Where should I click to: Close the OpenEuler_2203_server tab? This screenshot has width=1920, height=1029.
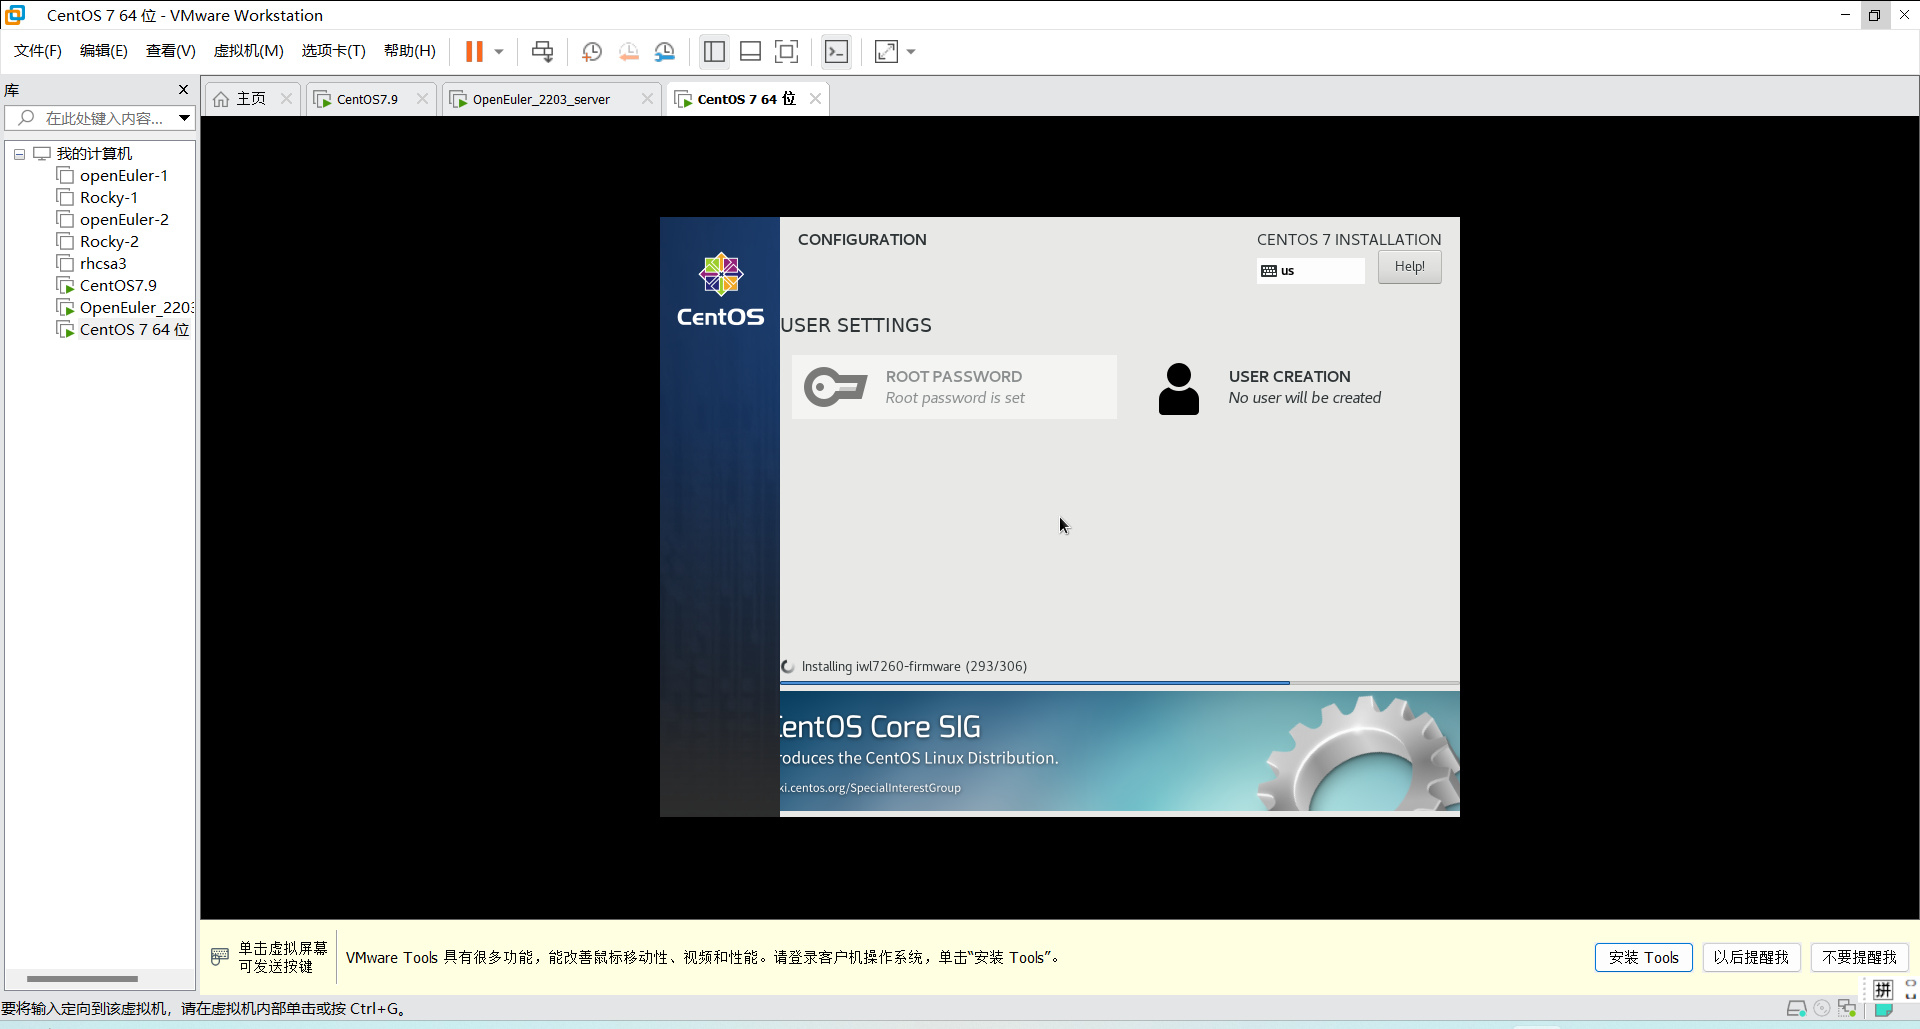click(x=647, y=98)
